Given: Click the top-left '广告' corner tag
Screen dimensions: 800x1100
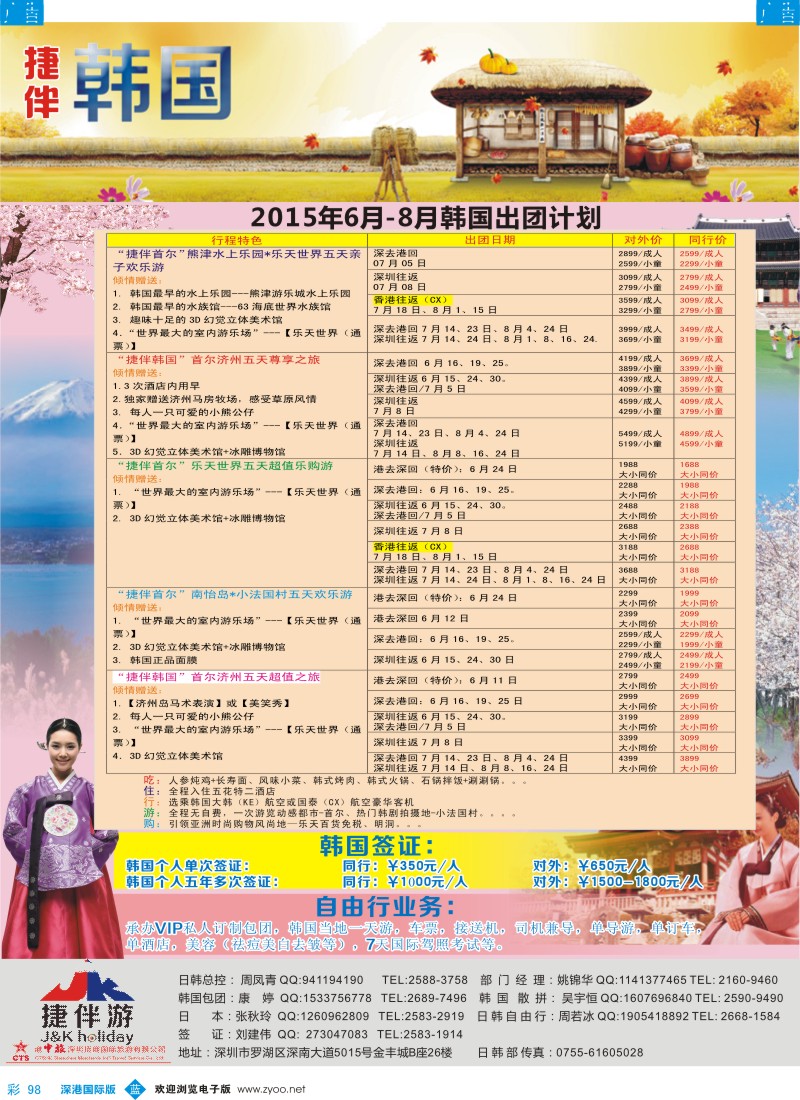Looking at the screenshot, I should point(22,11).
